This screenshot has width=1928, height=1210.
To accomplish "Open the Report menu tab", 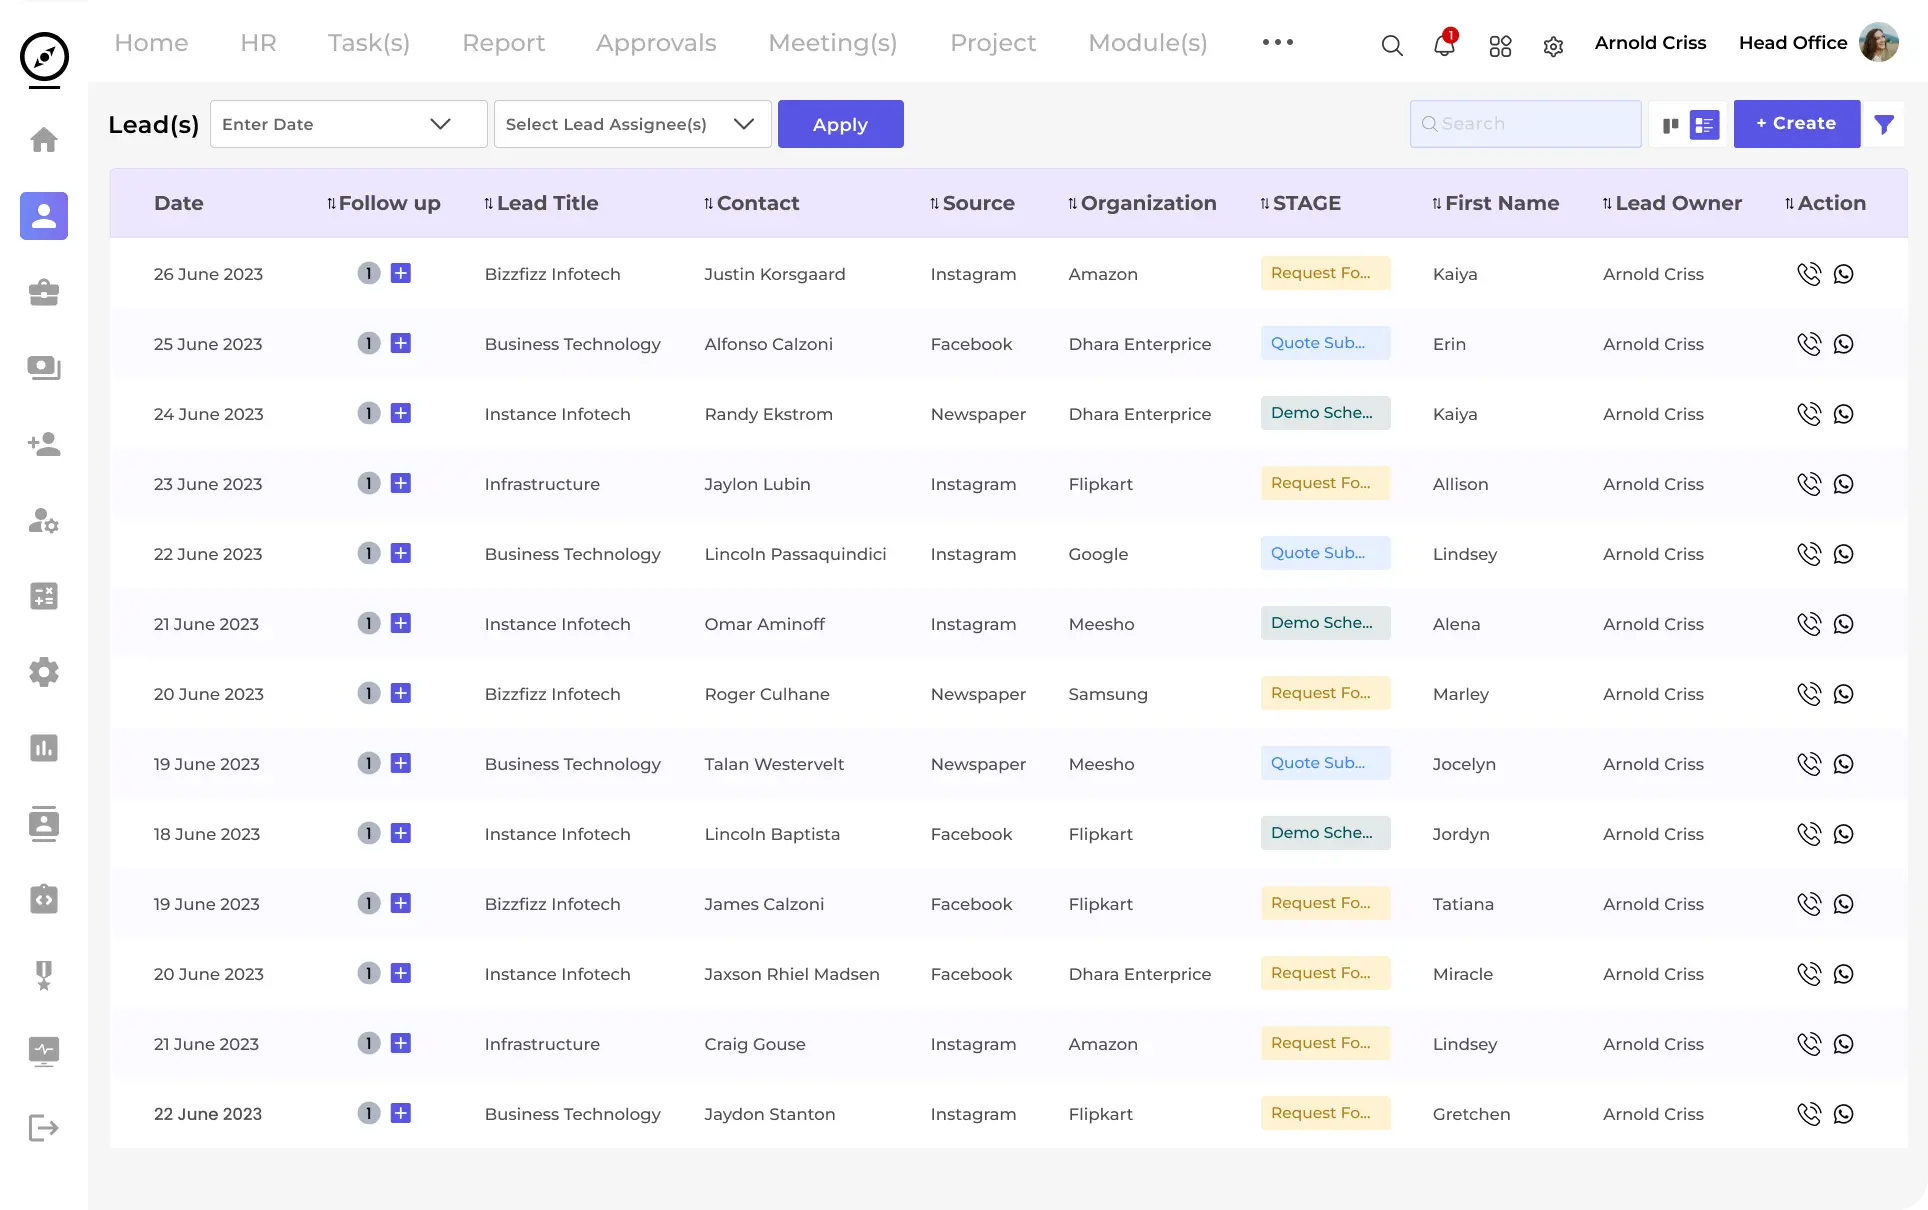I will pos(503,42).
